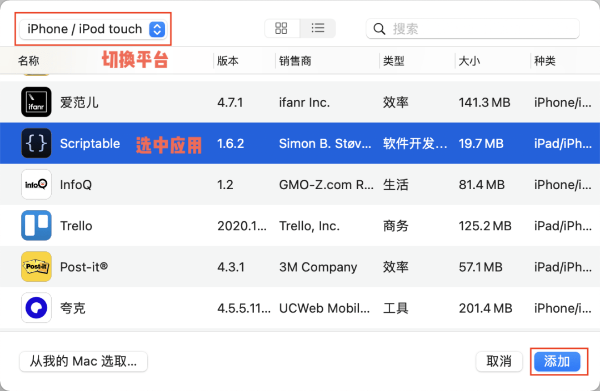Switch to list view

318,28
